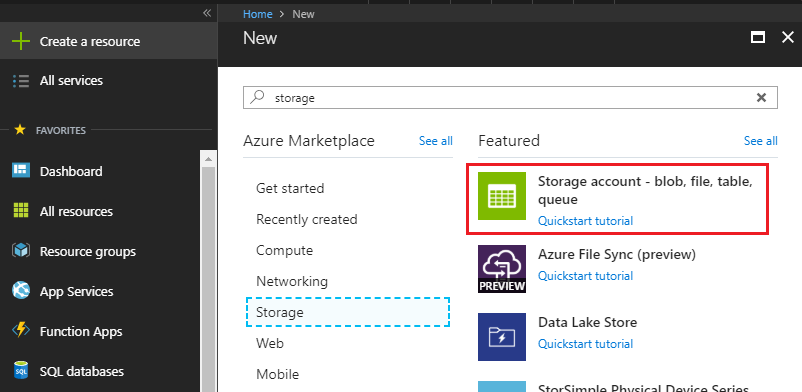
Task: Click the Resource groups cube icon
Action: (21, 251)
